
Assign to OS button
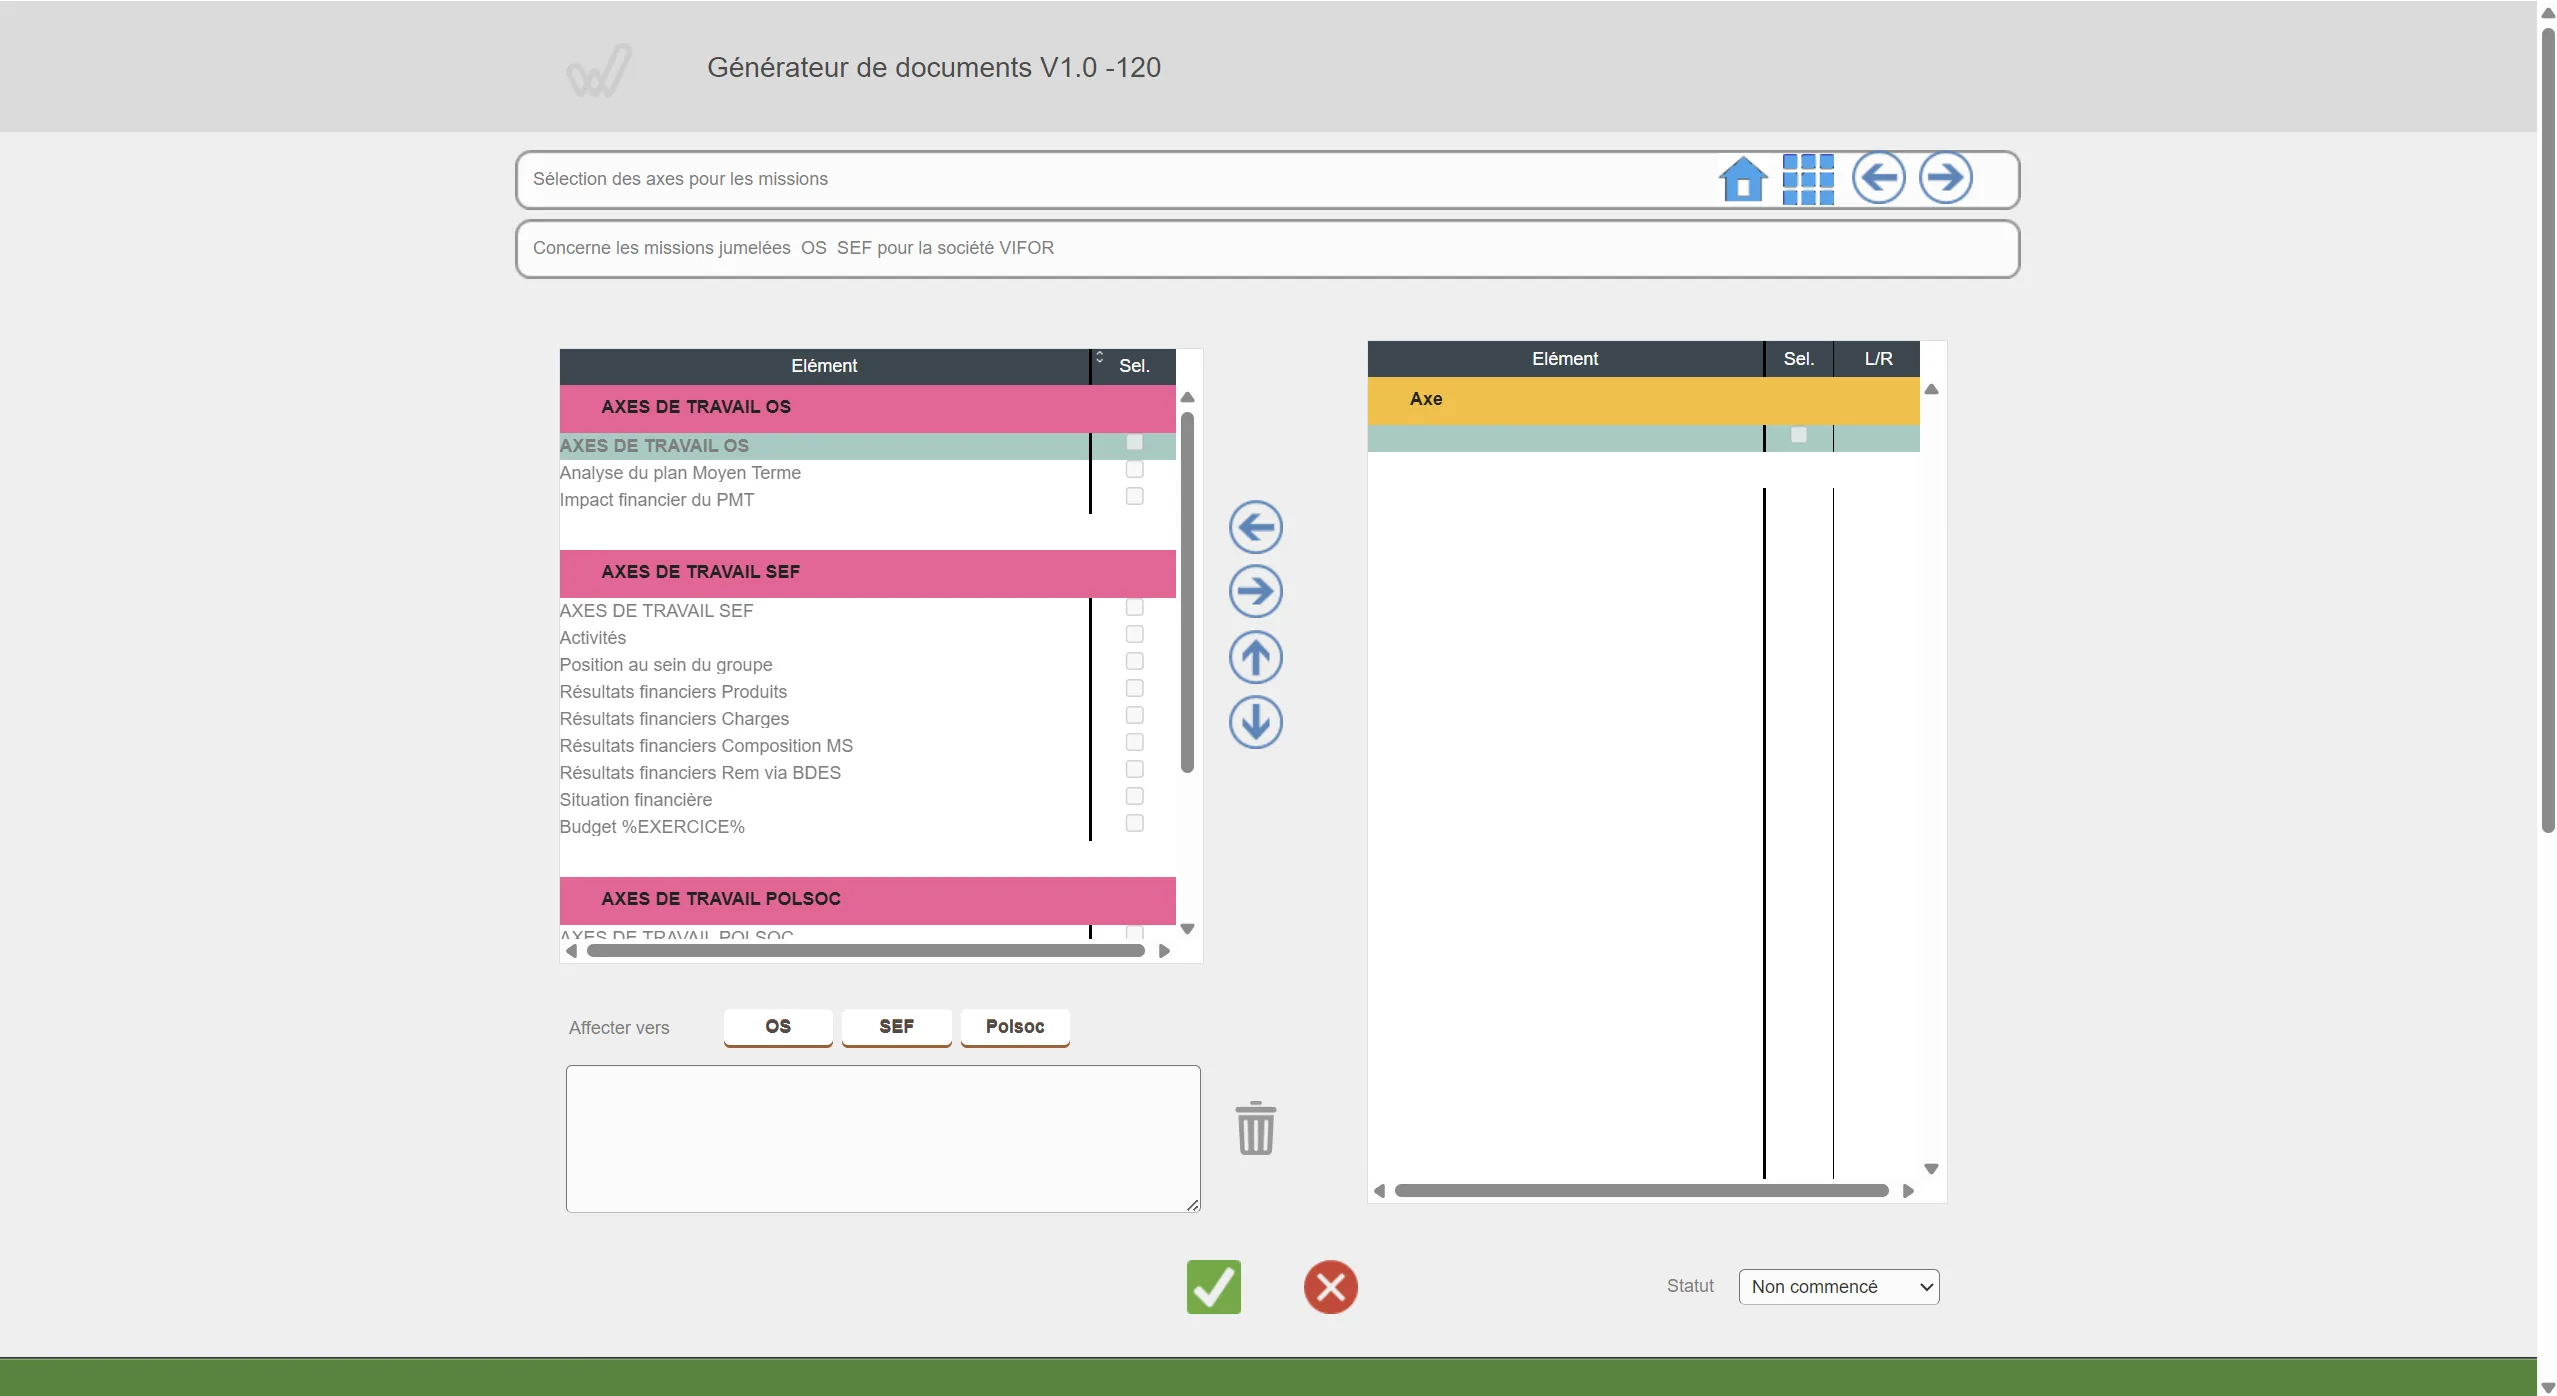pos(777,1027)
